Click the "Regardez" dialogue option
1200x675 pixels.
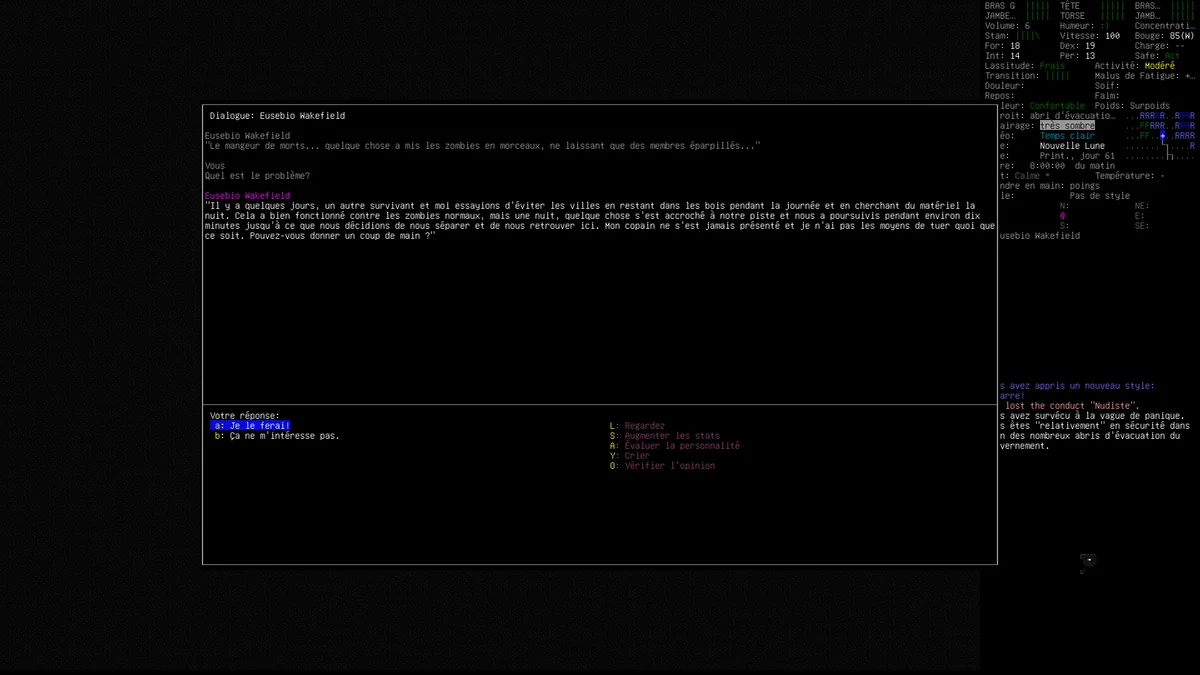pyautogui.click(x=643, y=426)
